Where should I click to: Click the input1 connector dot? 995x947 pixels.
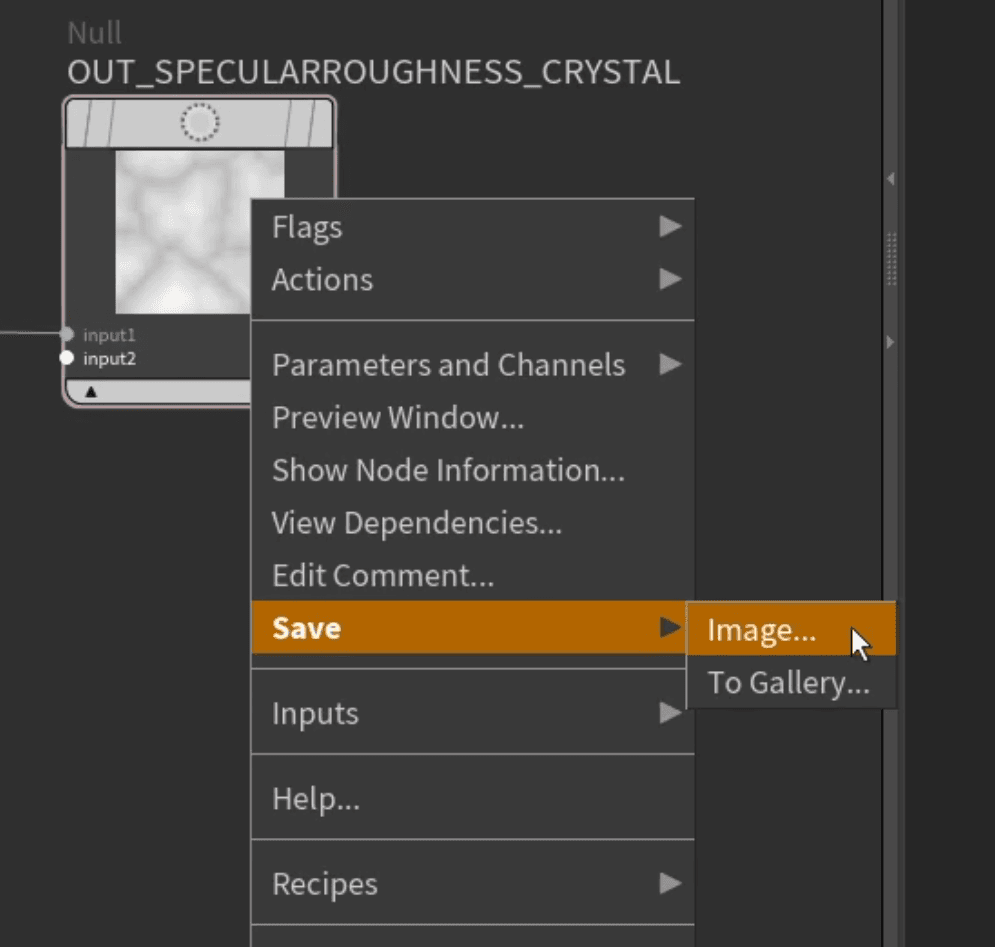[67, 334]
